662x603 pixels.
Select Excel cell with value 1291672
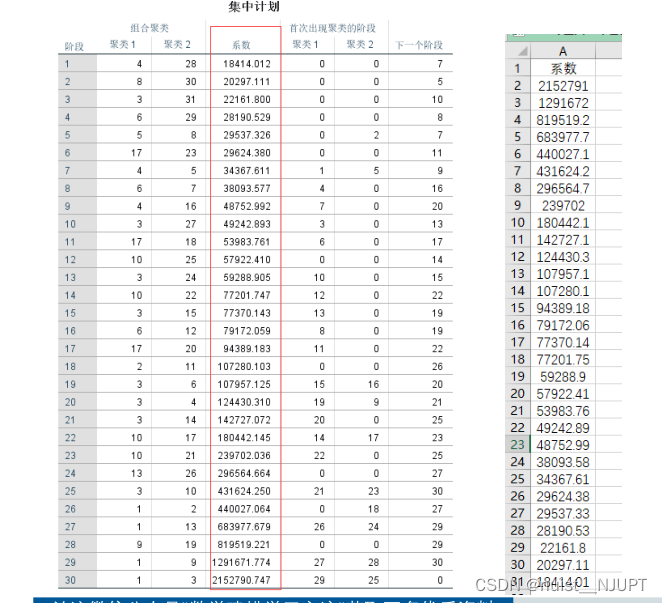coord(563,103)
